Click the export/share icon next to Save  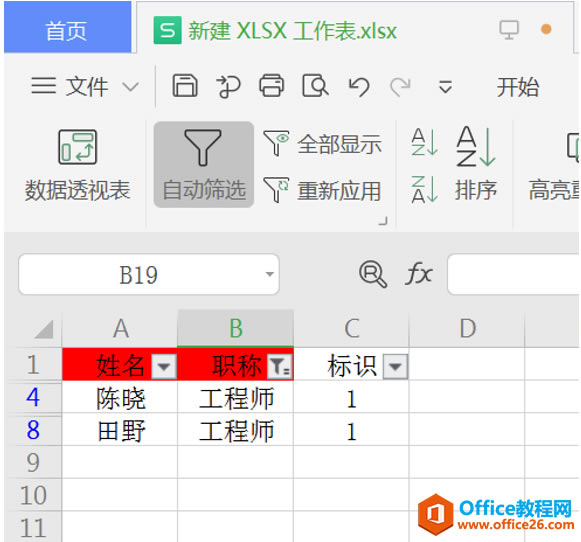pyautogui.click(x=228, y=87)
